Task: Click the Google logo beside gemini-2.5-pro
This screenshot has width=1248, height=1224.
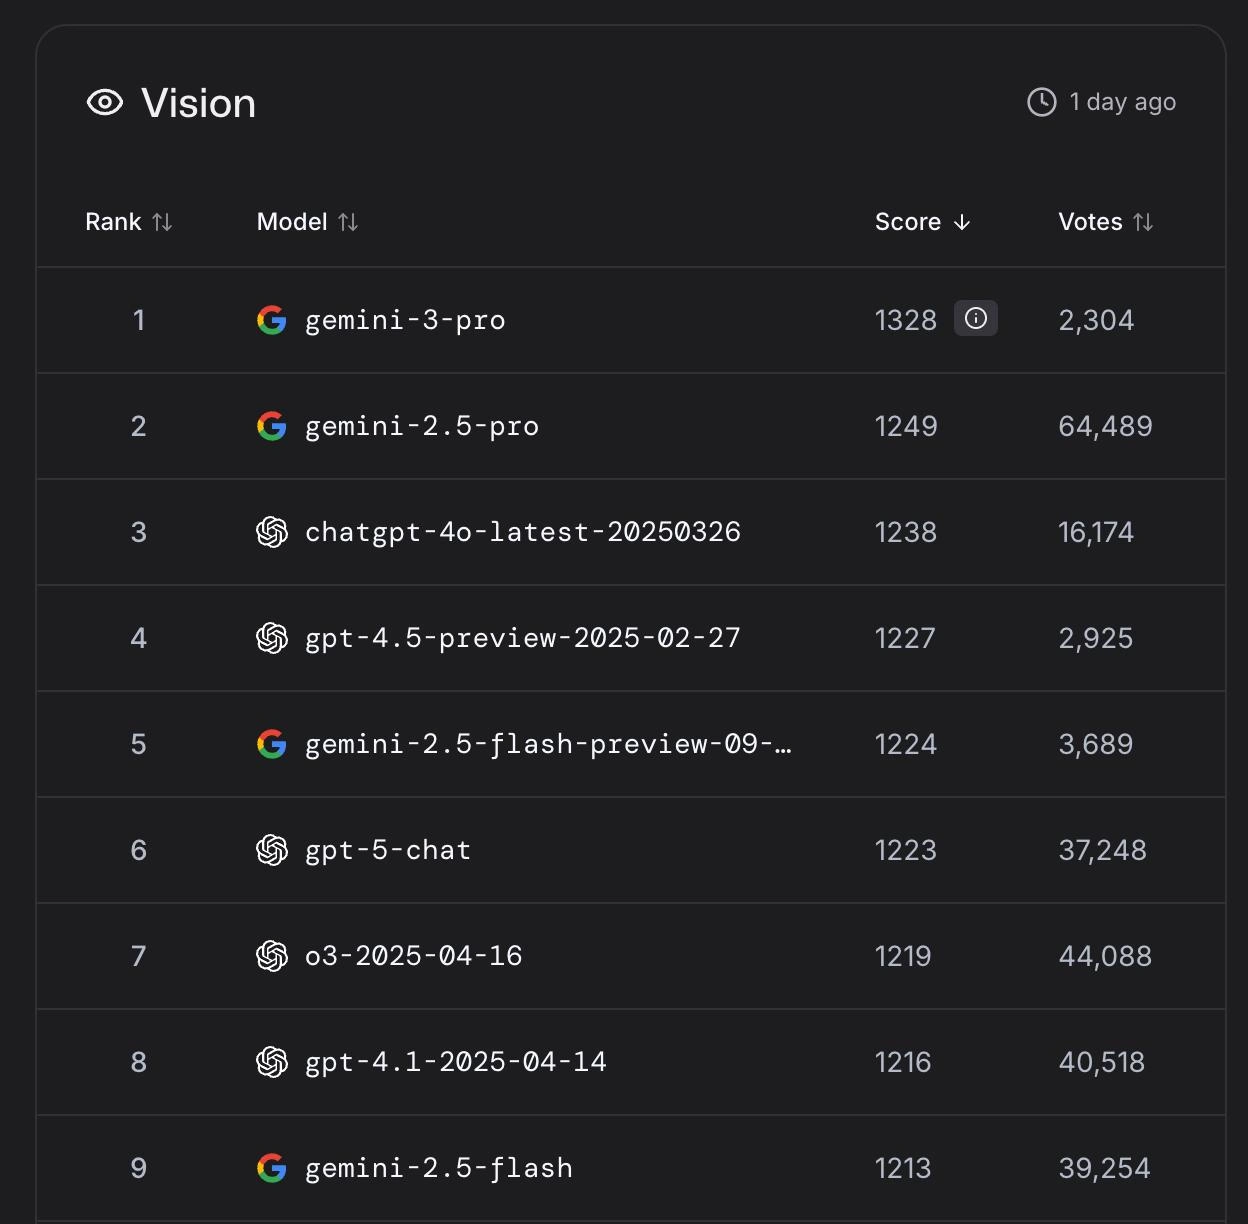Action: (272, 426)
